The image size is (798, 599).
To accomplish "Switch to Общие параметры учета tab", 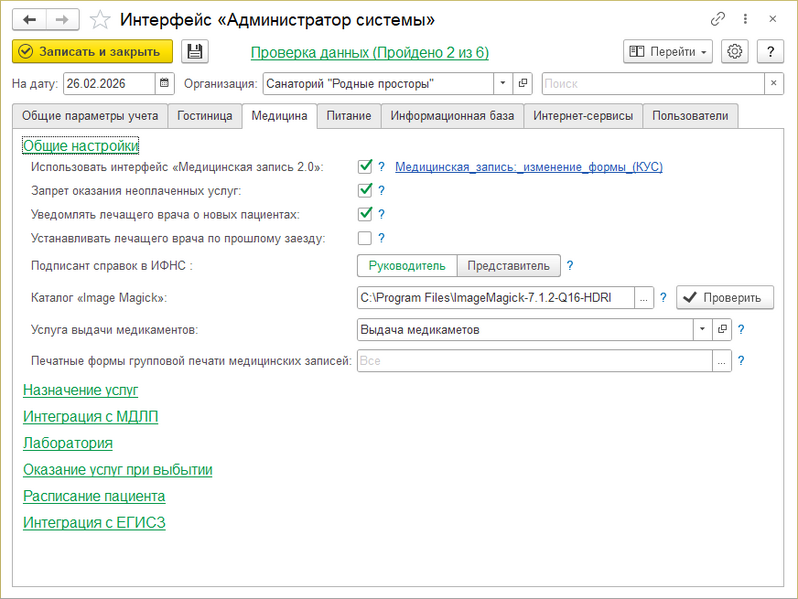I will point(90,116).
